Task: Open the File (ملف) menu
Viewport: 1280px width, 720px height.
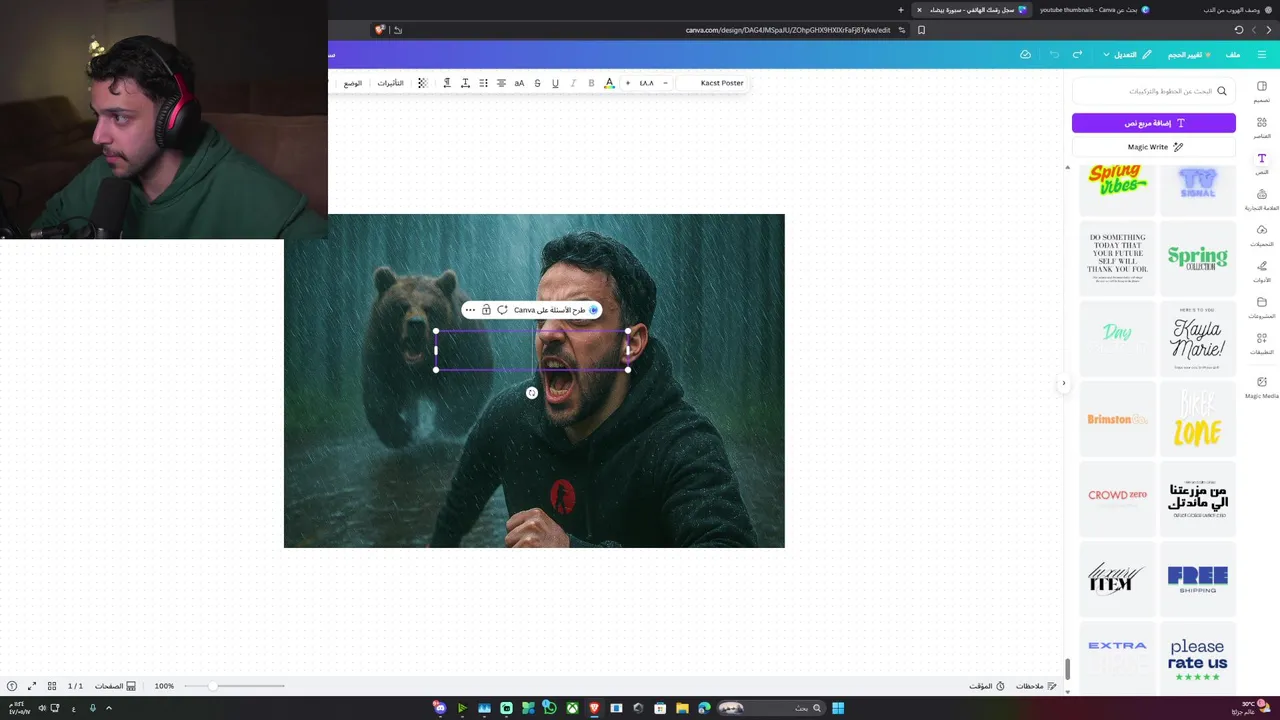Action: 1233,54
